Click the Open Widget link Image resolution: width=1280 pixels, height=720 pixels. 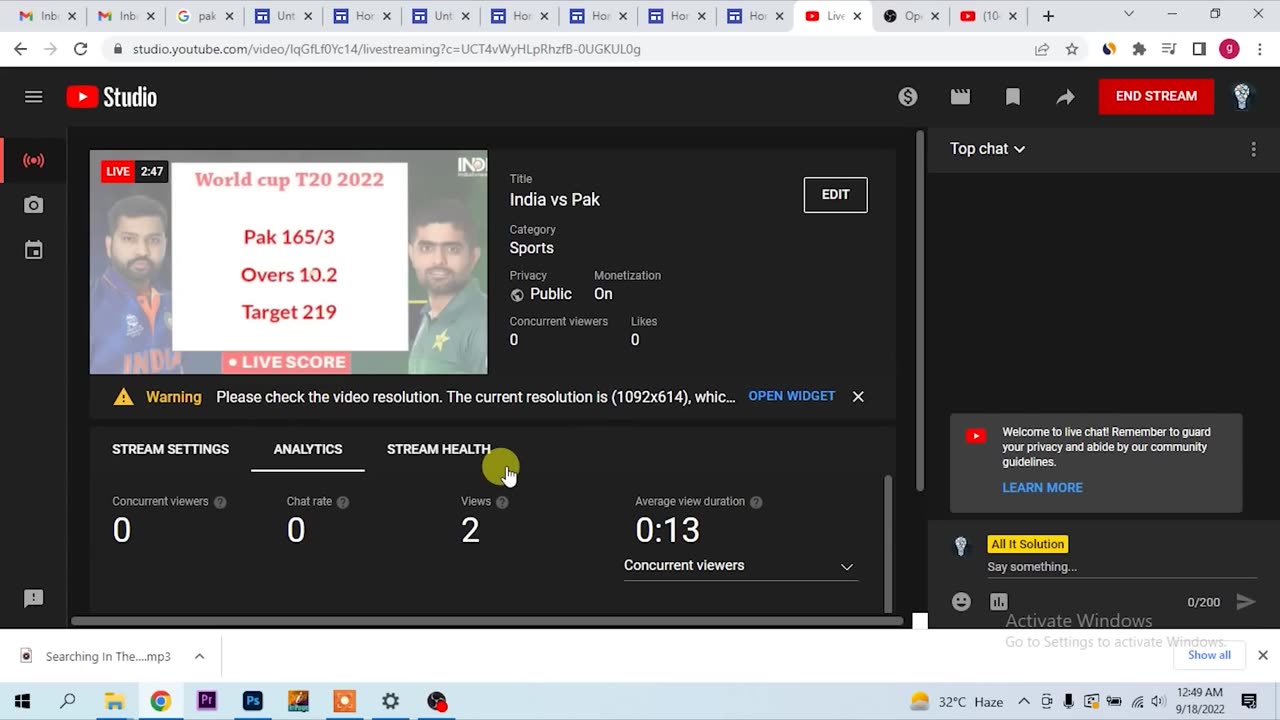click(791, 396)
